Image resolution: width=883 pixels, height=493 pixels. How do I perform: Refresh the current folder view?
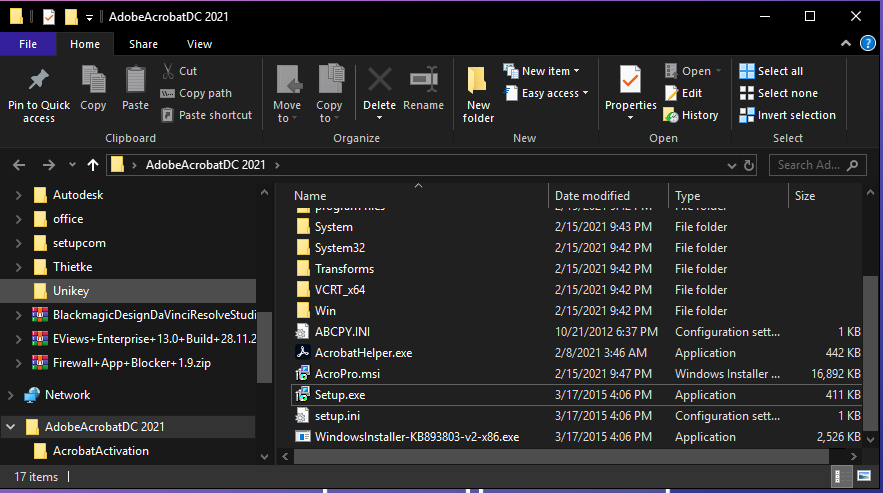748,165
